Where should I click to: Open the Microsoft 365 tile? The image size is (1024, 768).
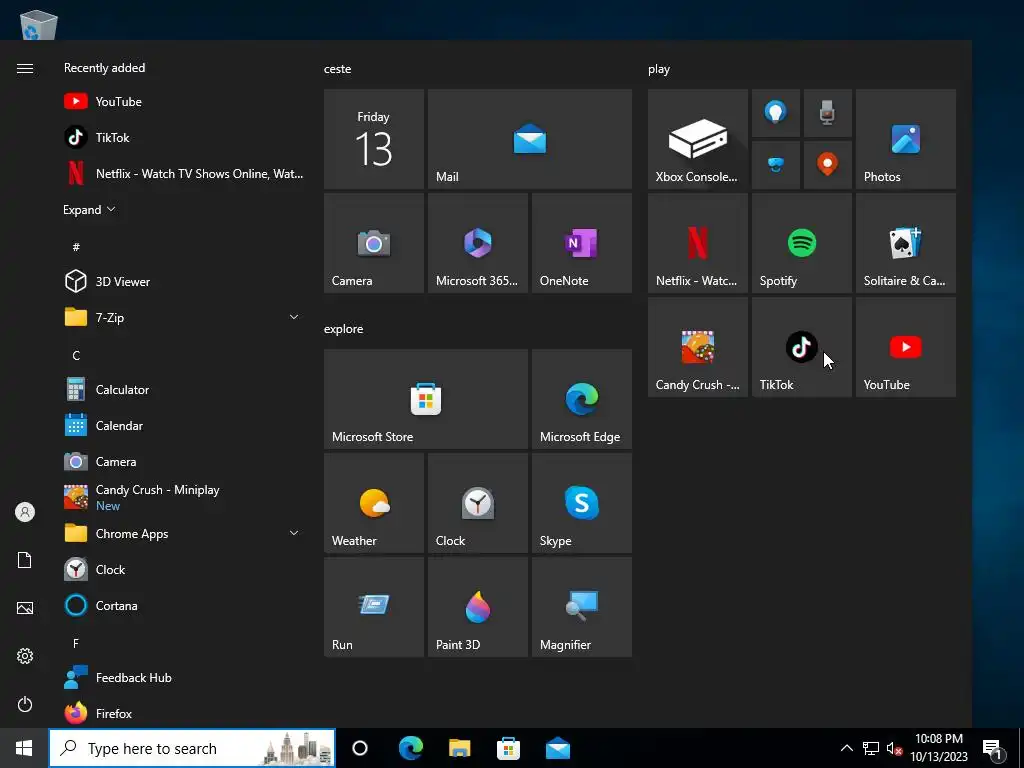(477, 243)
